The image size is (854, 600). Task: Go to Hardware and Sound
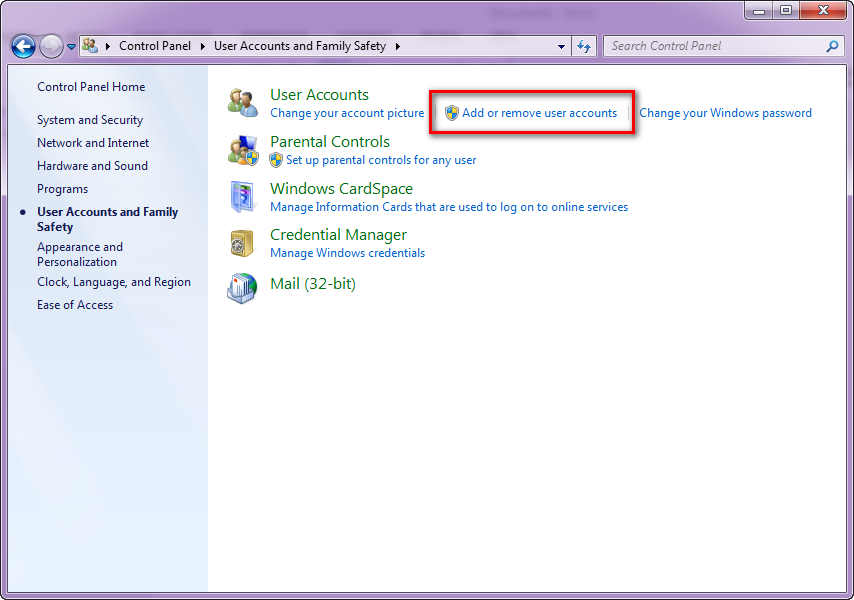[92, 166]
